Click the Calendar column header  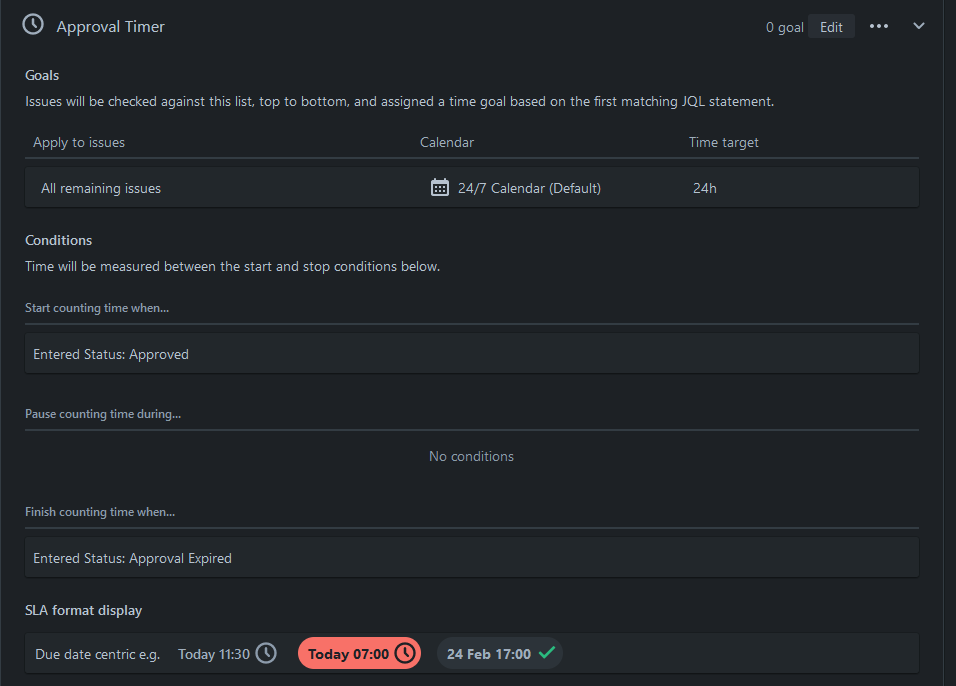[447, 142]
